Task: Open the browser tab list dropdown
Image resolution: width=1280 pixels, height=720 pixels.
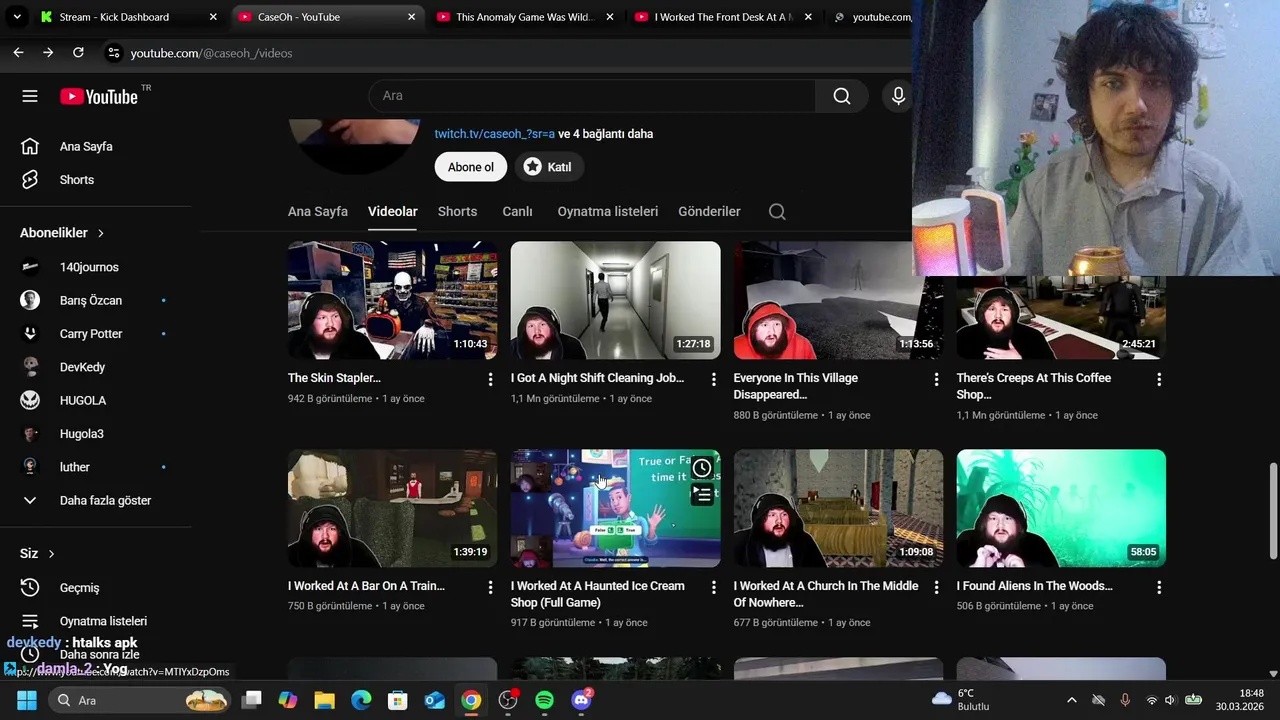Action: coord(16,17)
